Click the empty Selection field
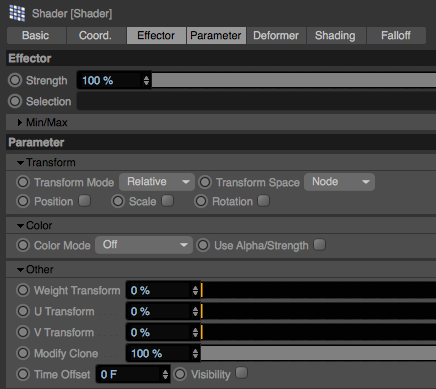The height and width of the screenshot is (389, 436). click(x=257, y=101)
